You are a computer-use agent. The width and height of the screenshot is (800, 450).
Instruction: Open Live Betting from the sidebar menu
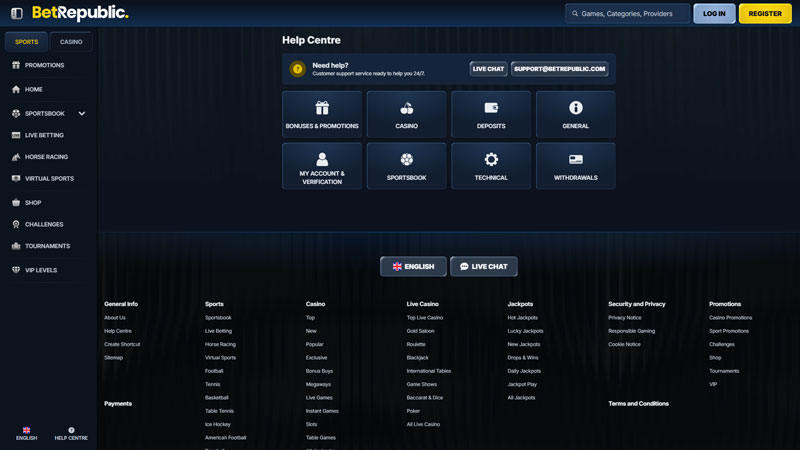pyautogui.click(x=44, y=135)
